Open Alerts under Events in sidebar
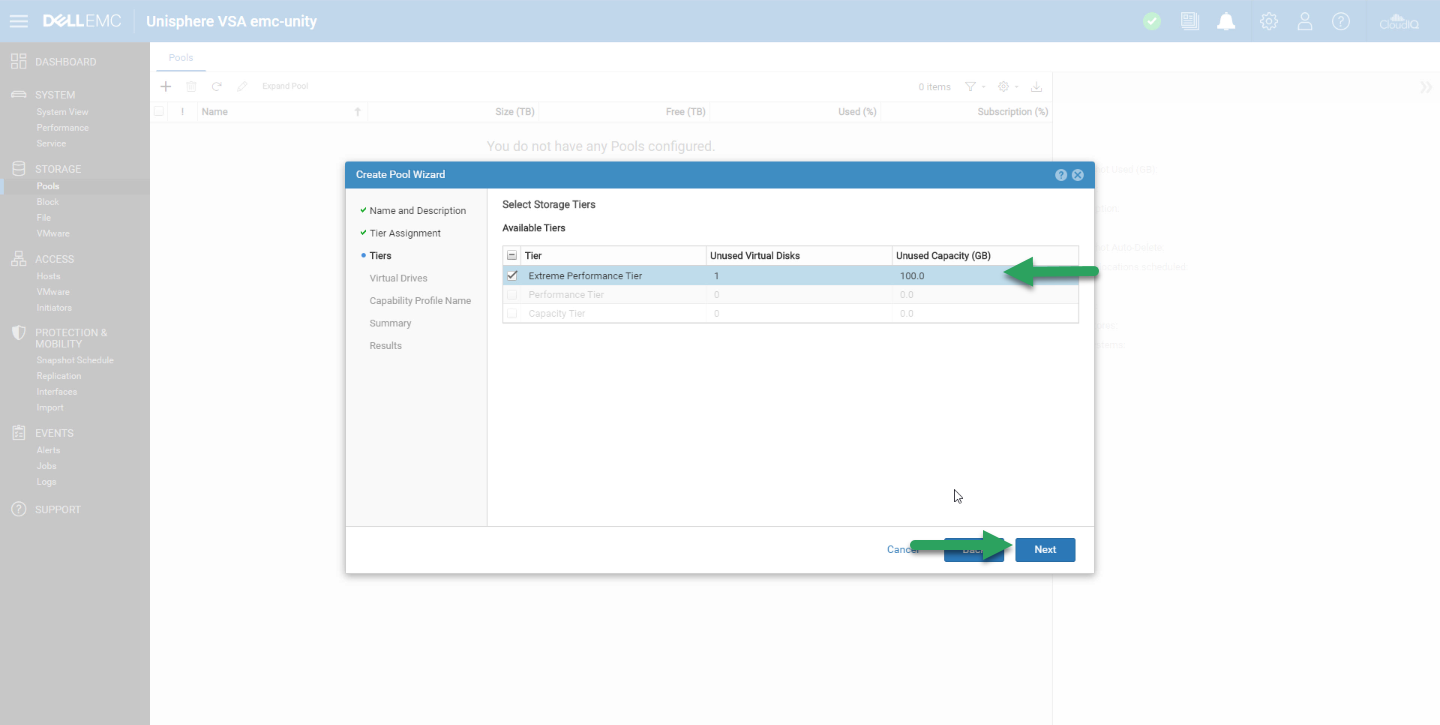 point(48,450)
